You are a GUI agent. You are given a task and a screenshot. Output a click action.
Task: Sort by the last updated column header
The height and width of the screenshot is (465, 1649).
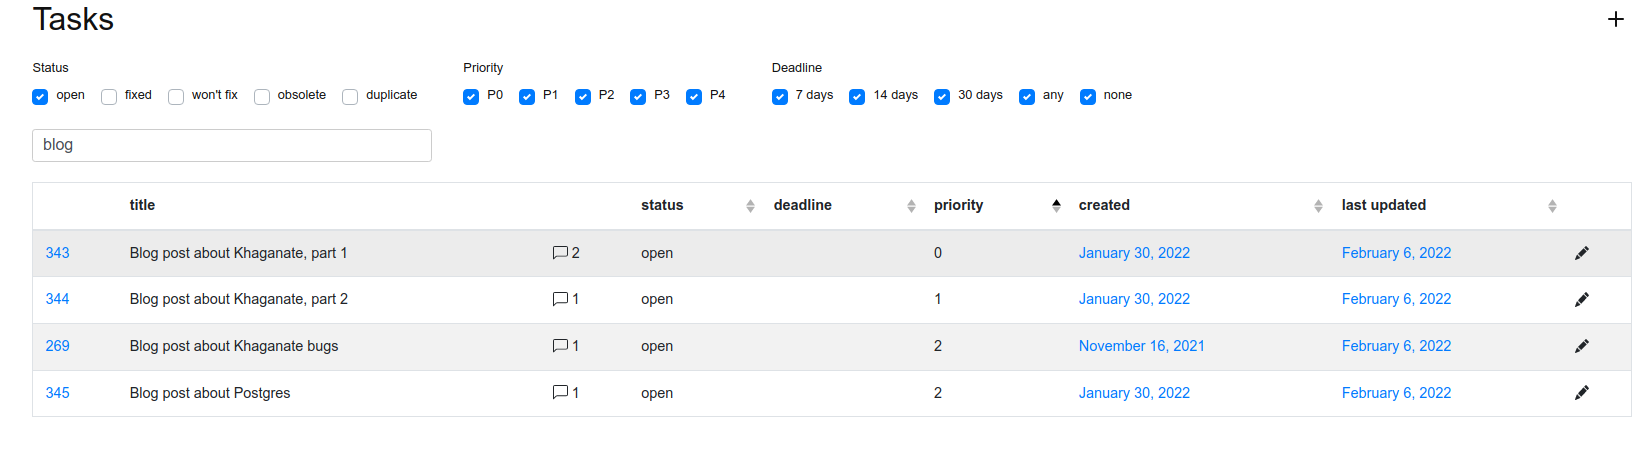point(1383,205)
